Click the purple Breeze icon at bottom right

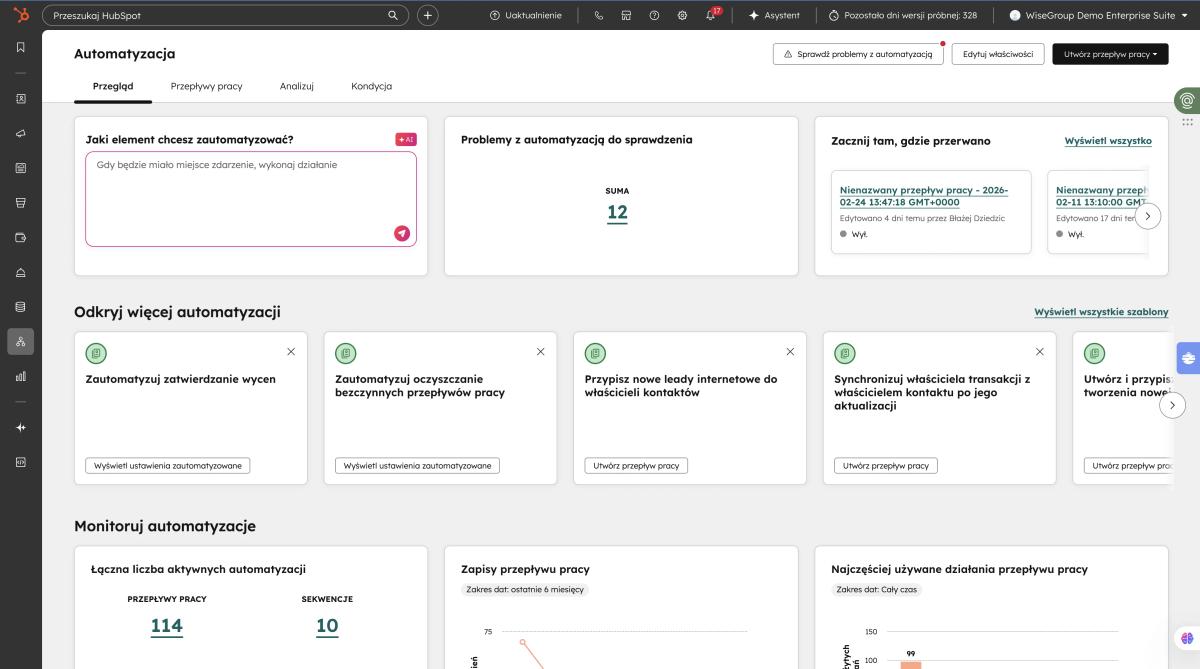coord(1187,638)
